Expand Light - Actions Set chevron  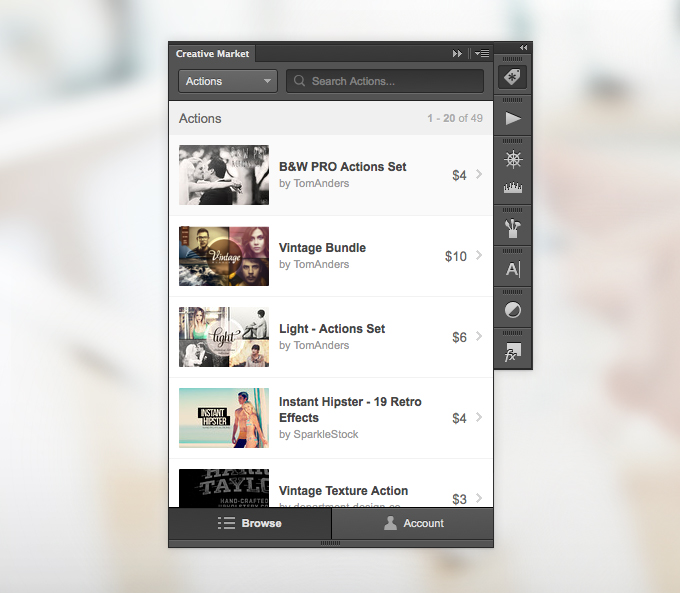[479, 336]
